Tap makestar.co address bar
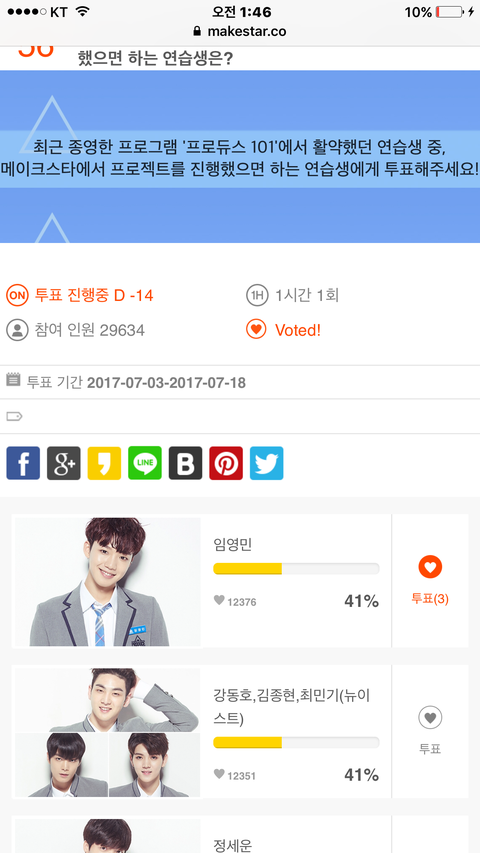 tap(240, 32)
